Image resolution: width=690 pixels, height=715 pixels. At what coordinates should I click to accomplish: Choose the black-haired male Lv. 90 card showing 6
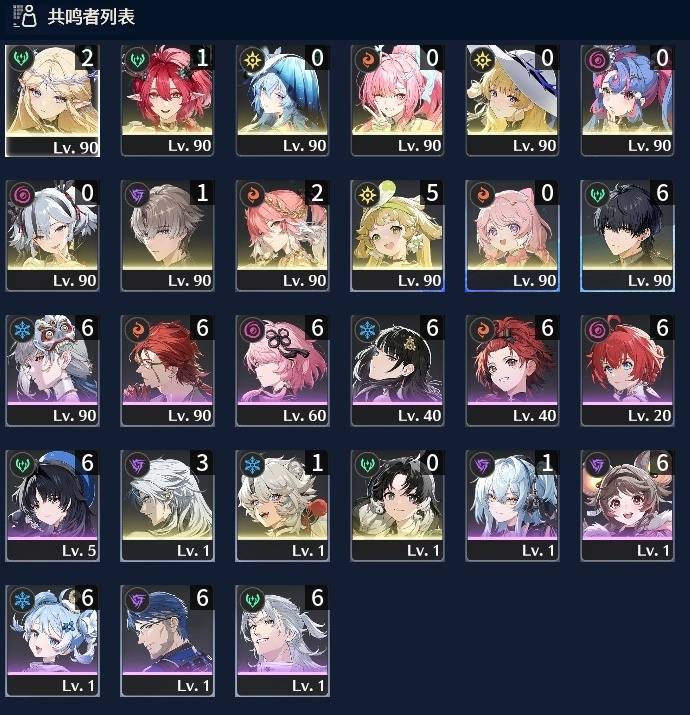coord(627,235)
